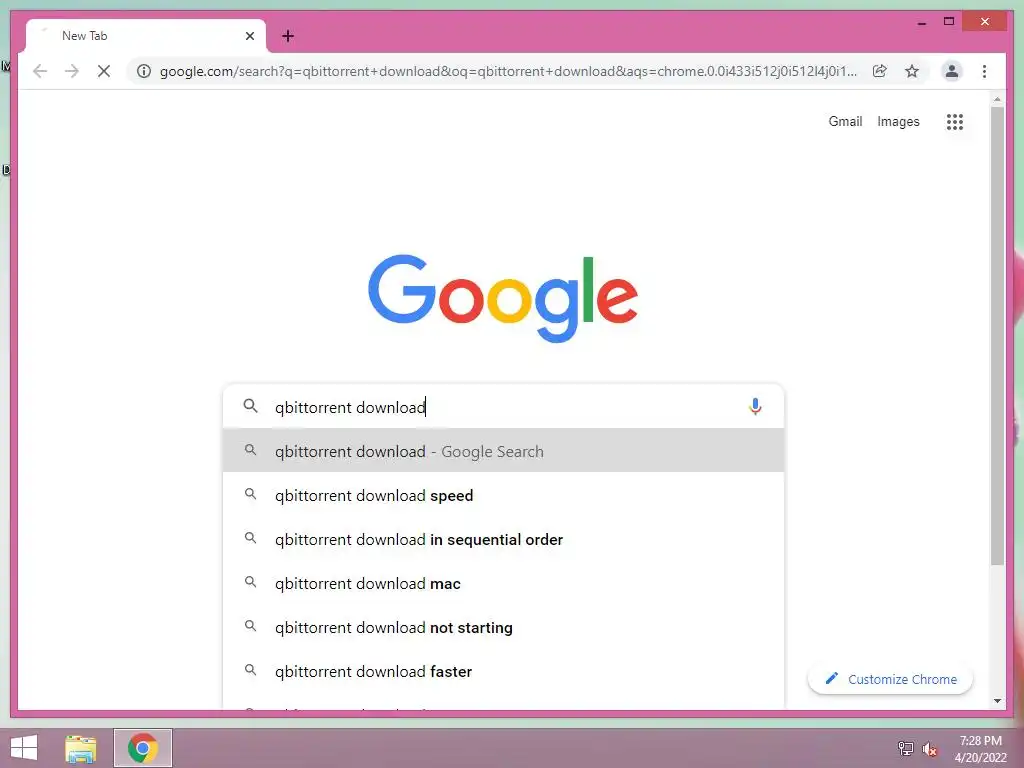Viewport: 1024px width, 768px height.
Task: Choose 'qbittorrent download mac' suggestion
Action: (503, 583)
